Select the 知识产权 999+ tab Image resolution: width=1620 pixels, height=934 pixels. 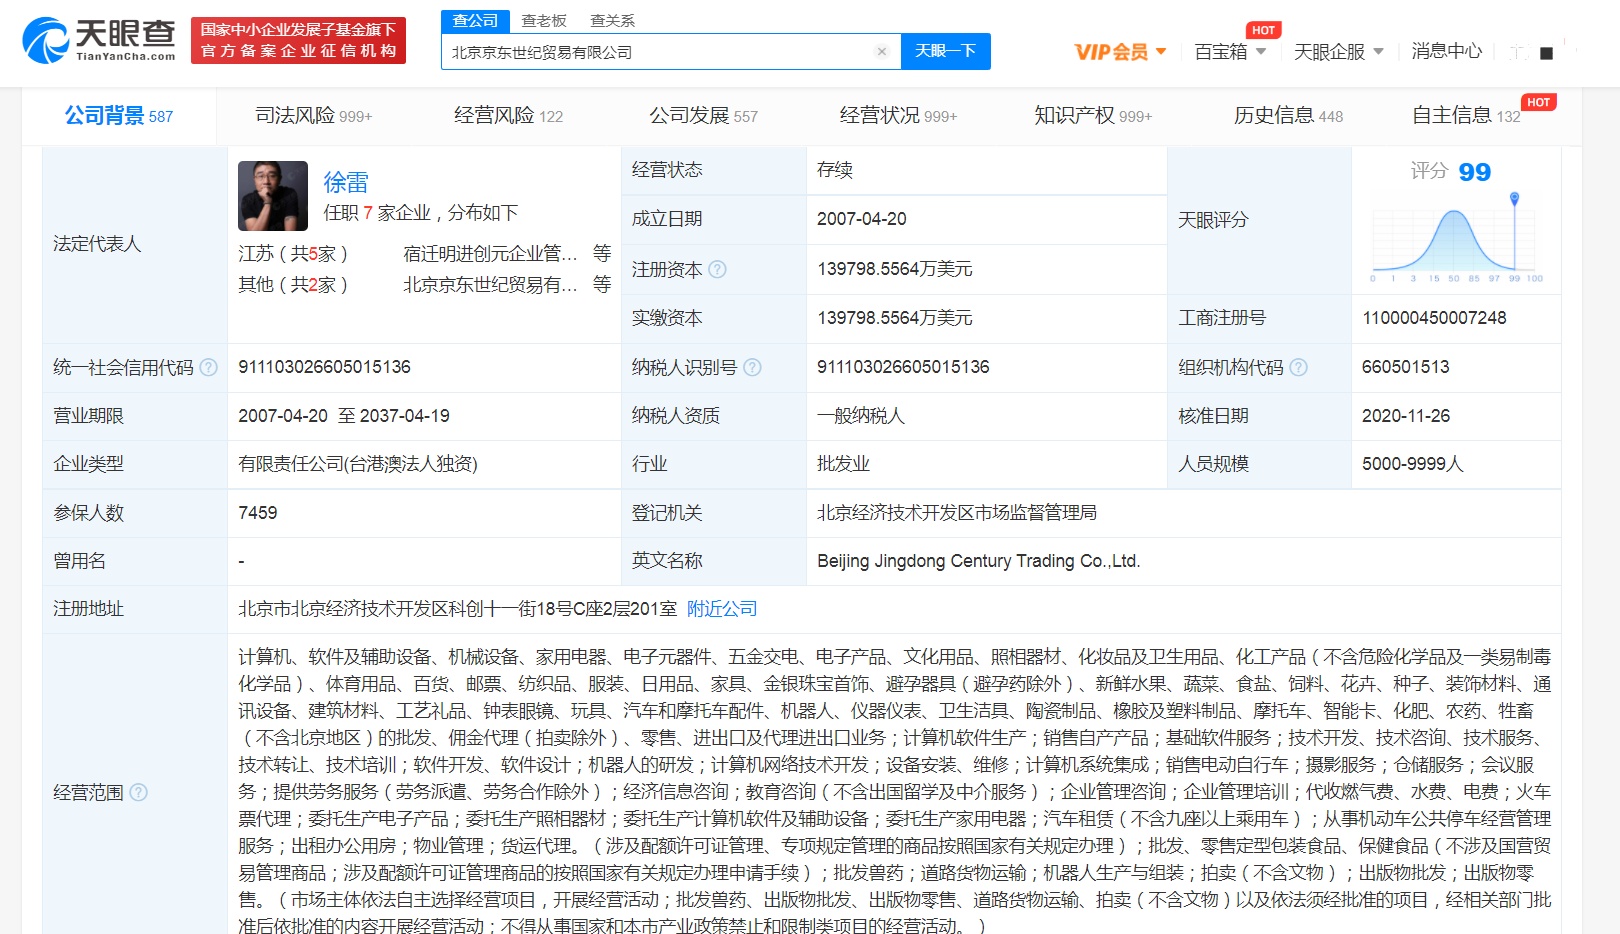click(1093, 116)
